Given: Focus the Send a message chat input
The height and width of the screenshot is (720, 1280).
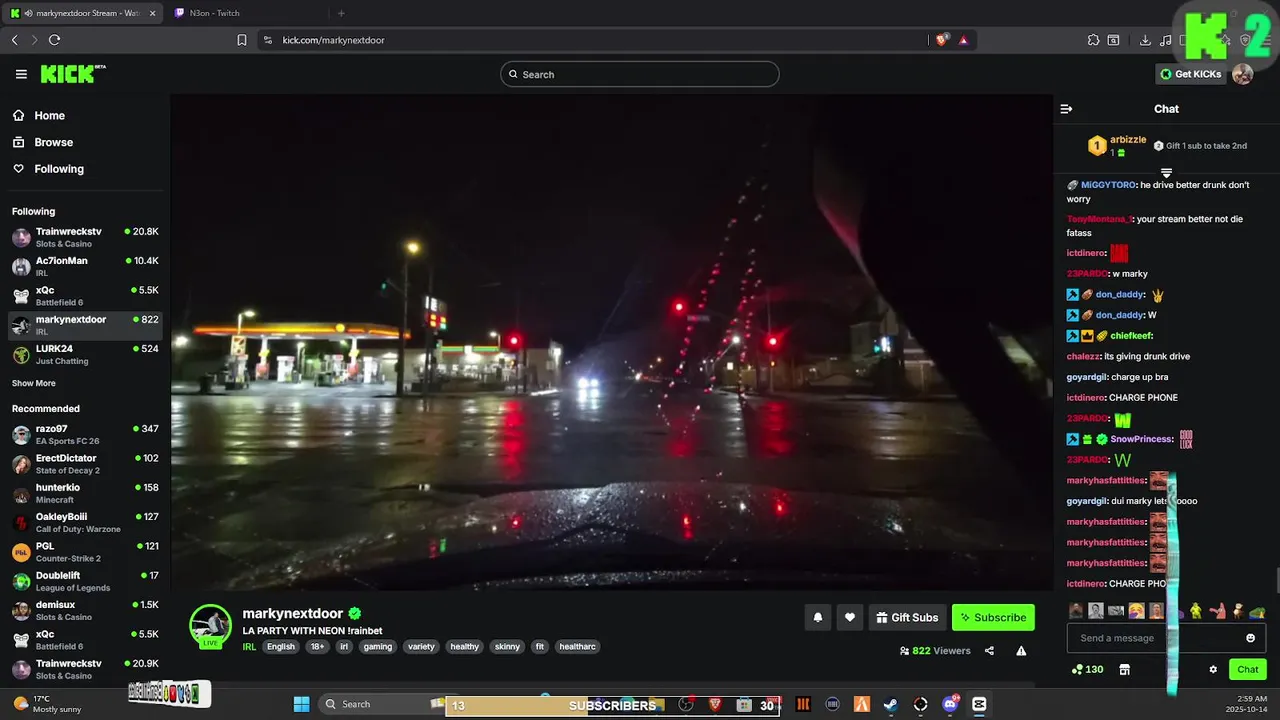Looking at the screenshot, I should tap(1166, 638).
